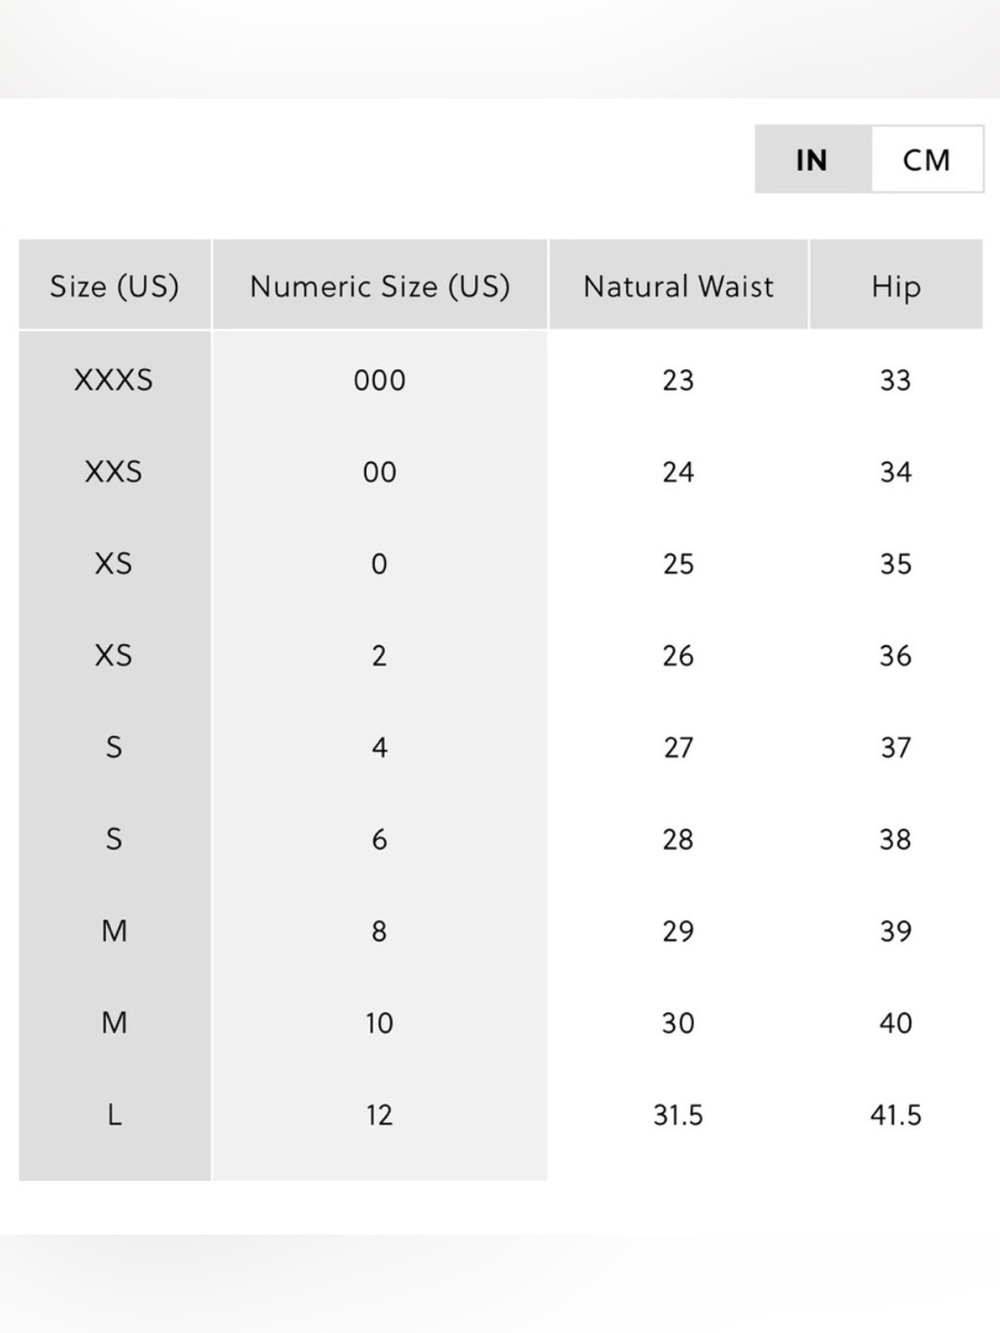1000x1333 pixels.
Task: Select the L size label
Action: pos(114,1115)
